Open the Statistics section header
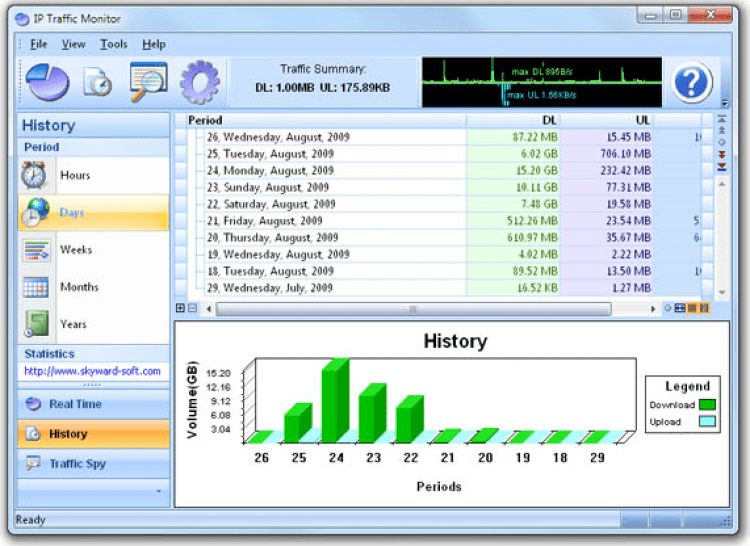The image size is (750, 546). pos(93,354)
